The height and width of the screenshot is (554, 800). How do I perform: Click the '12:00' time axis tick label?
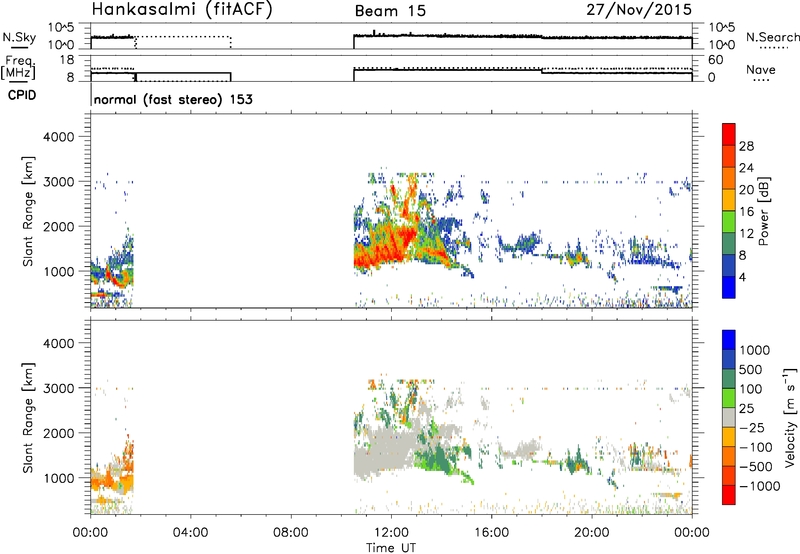click(x=391, y=533)
